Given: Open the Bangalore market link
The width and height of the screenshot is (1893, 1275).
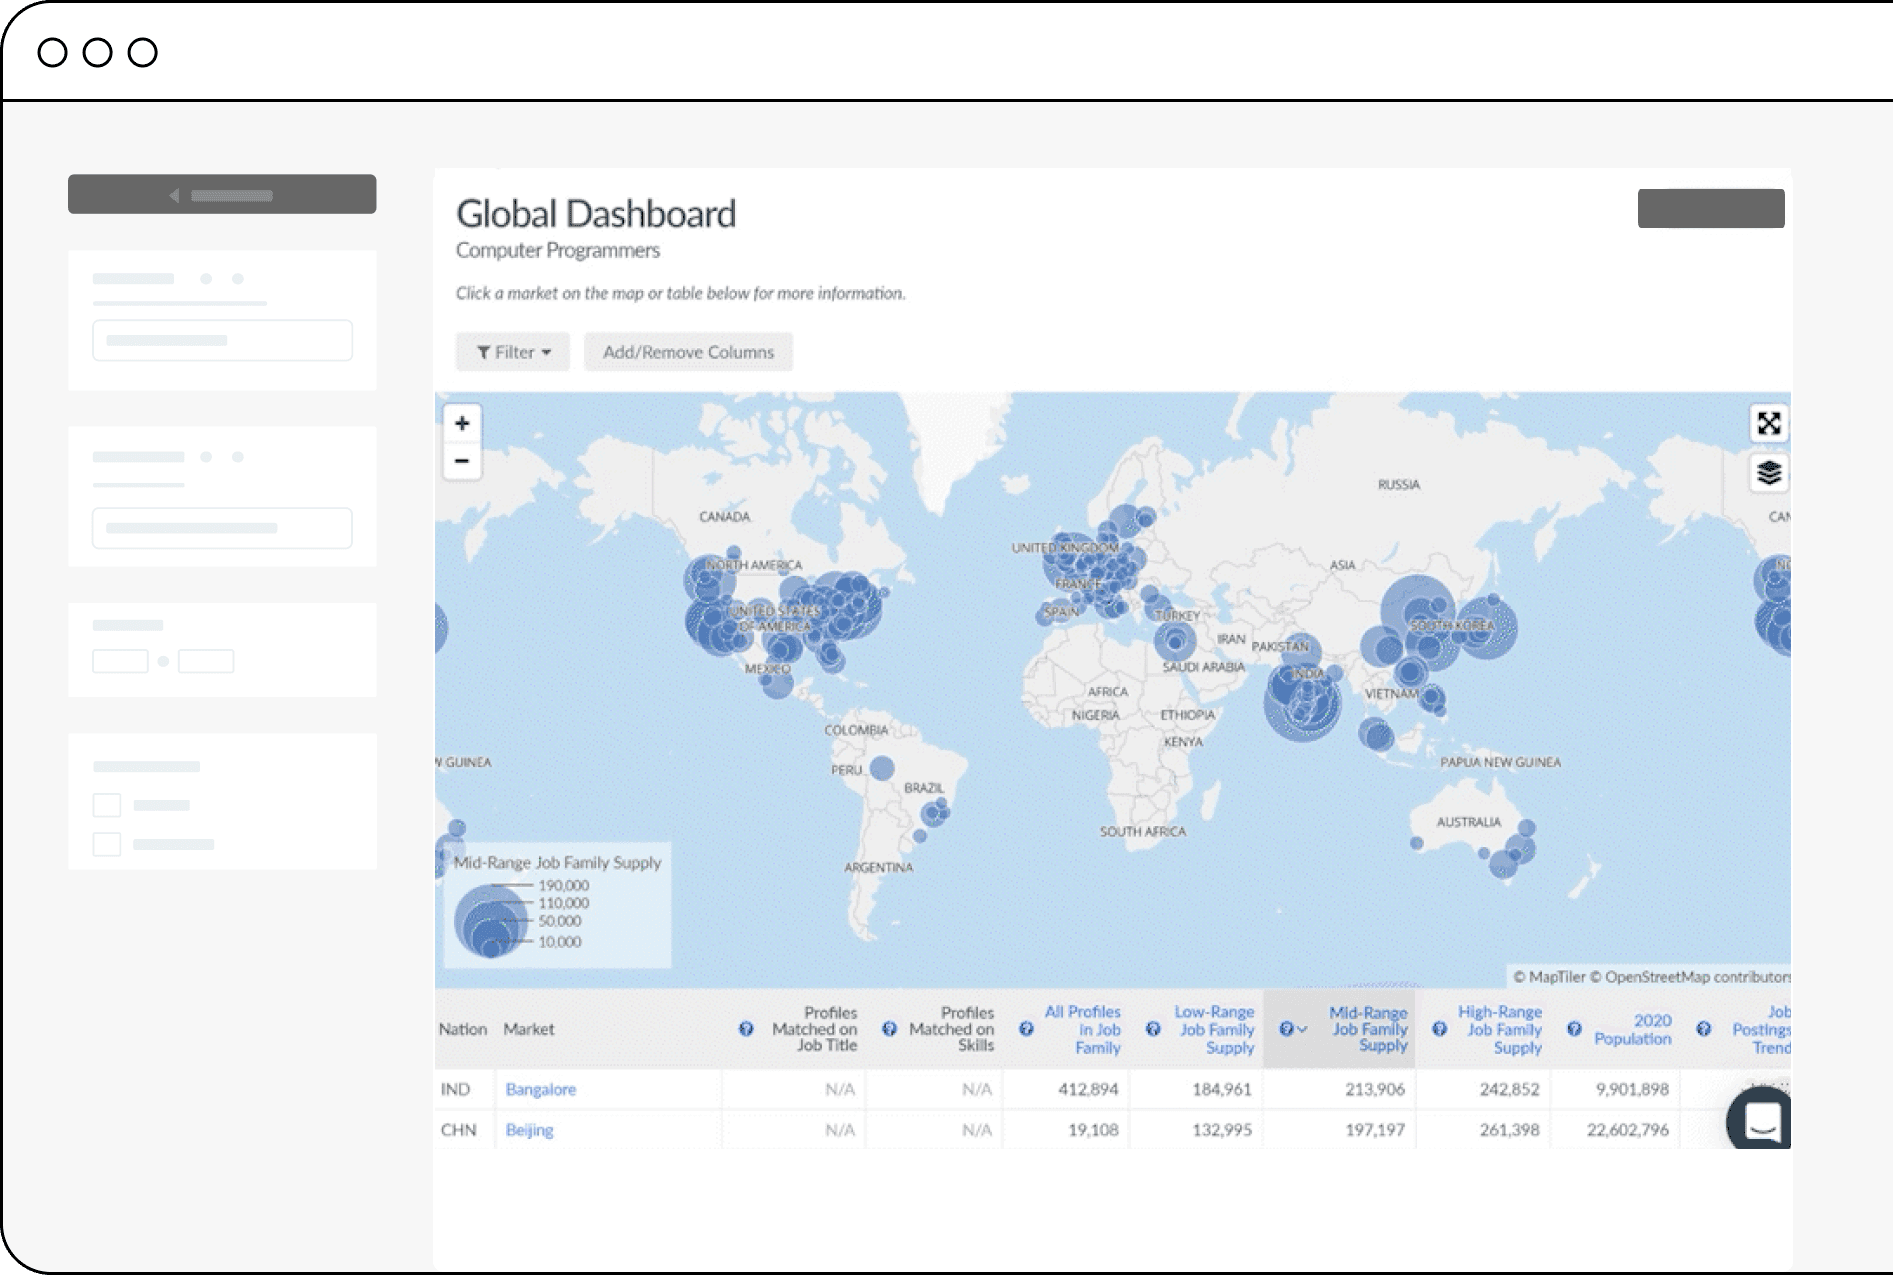Looking at the screenshot, I should [540, 1089].
